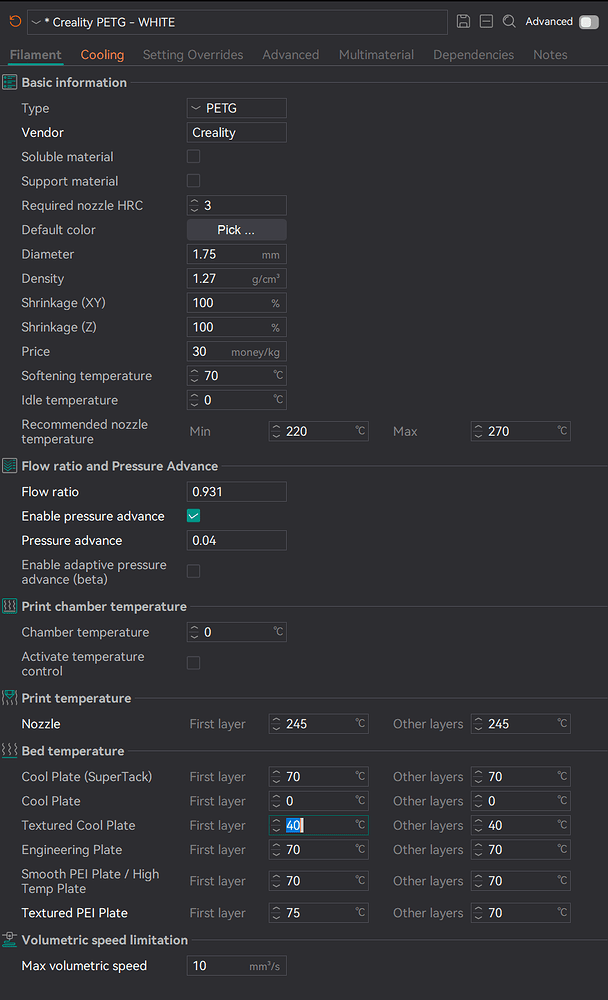Open the Multimaterial tab
This screenshot has height=1000, width=608.
pyautogui.click(x=376, y=55)
